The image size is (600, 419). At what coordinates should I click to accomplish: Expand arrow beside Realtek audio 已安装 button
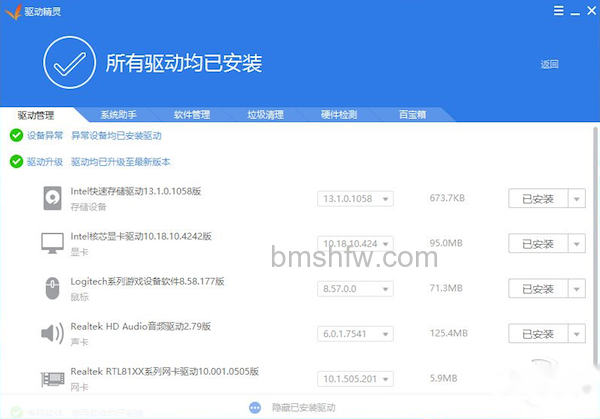(577, 334)
